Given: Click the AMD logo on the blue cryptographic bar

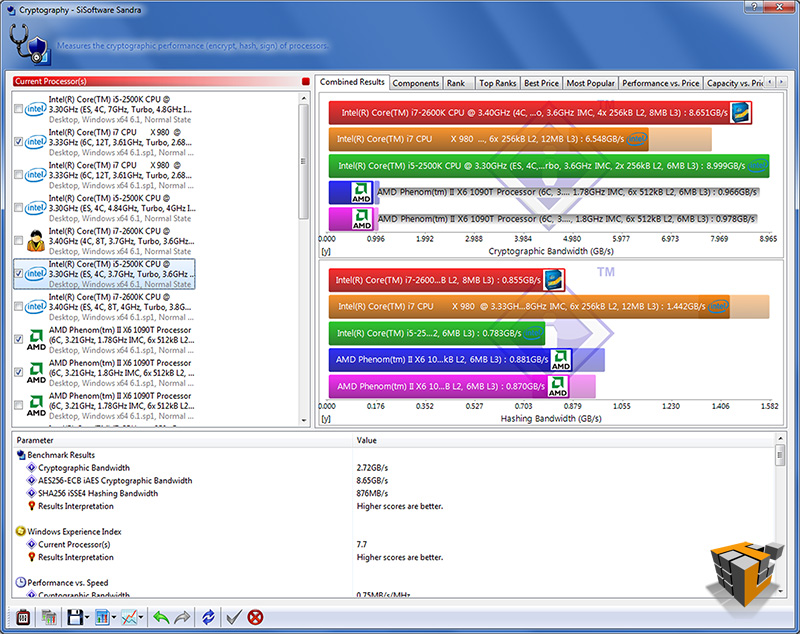Looking at the screenshot, I should (361, 192).
